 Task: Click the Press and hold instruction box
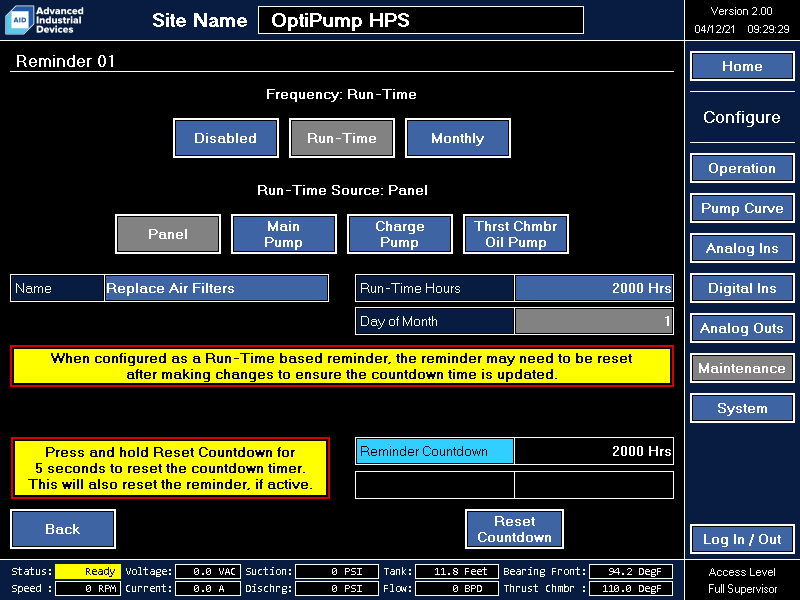pyautogui.click(x=170, y=468)
